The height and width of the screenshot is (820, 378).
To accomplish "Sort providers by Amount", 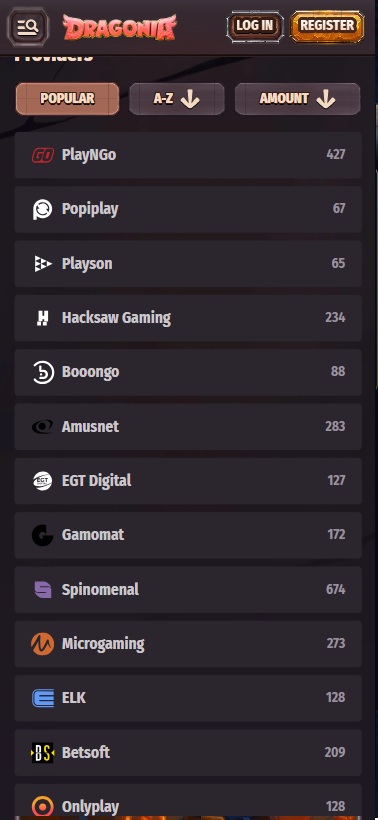I will (297, 99).
